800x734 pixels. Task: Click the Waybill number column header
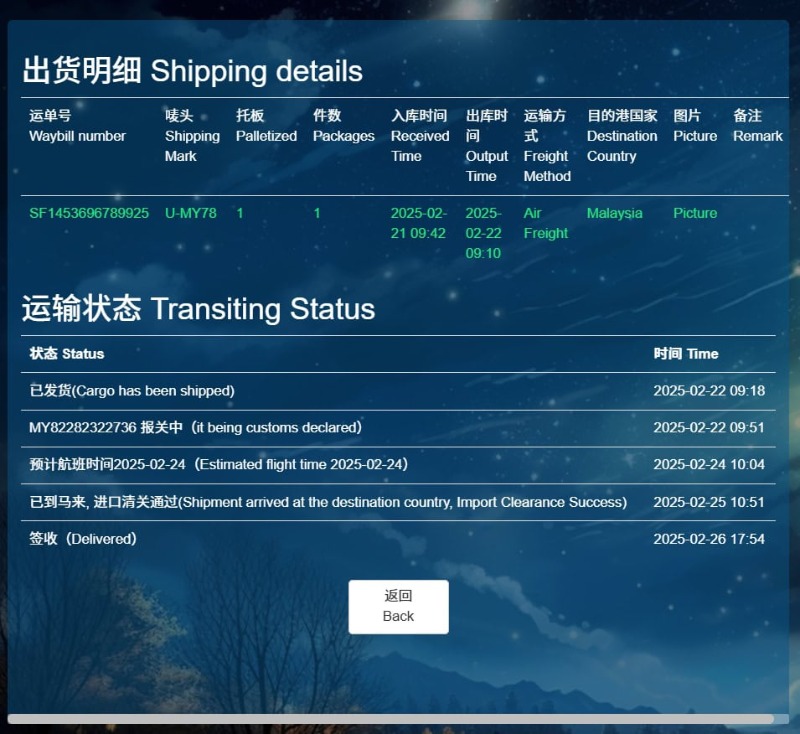(x=77, y=126)
